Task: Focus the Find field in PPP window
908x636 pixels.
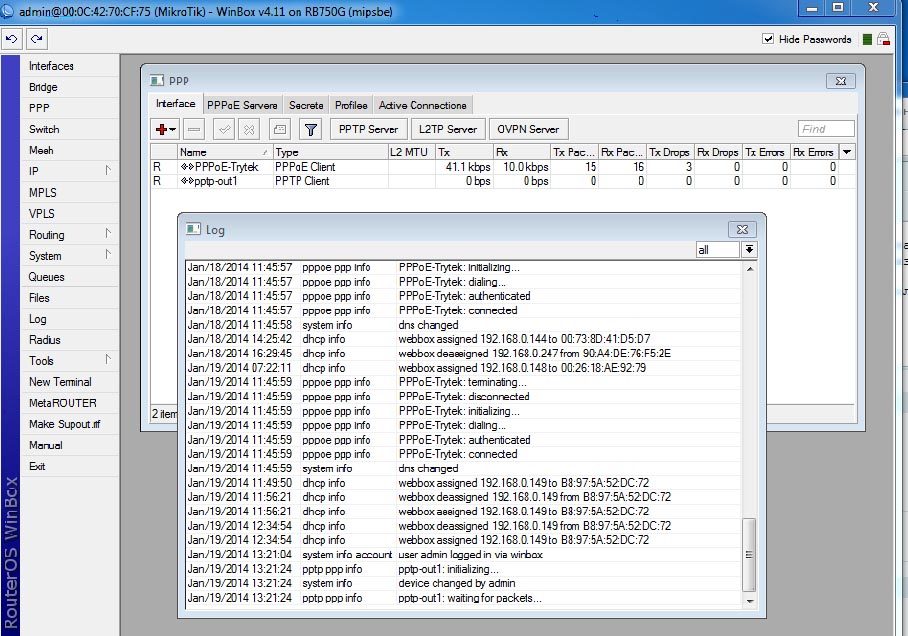Action: [826, 129]
